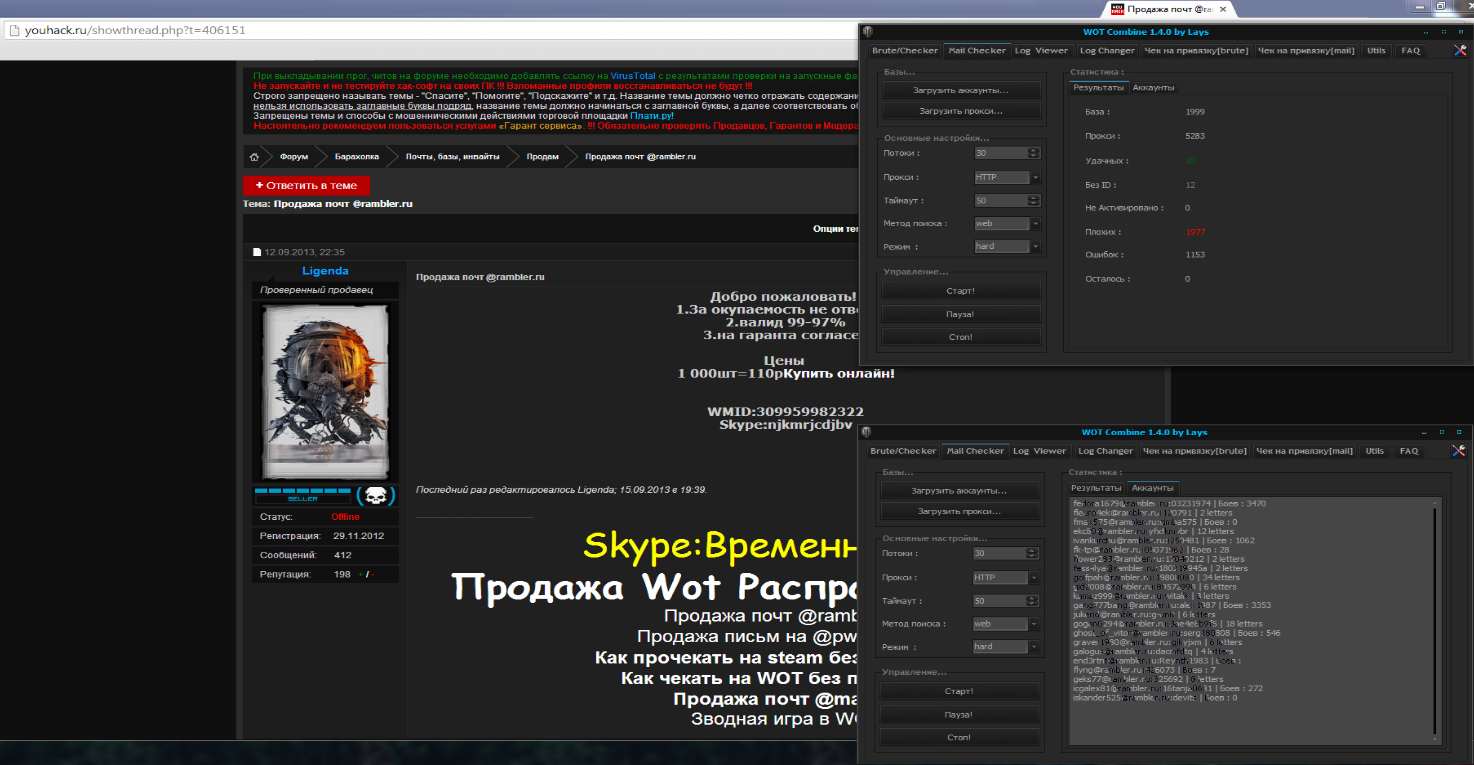Click the Проверенный продавец user title
The height and width of the screenshot is (765, 1474).
316,290
